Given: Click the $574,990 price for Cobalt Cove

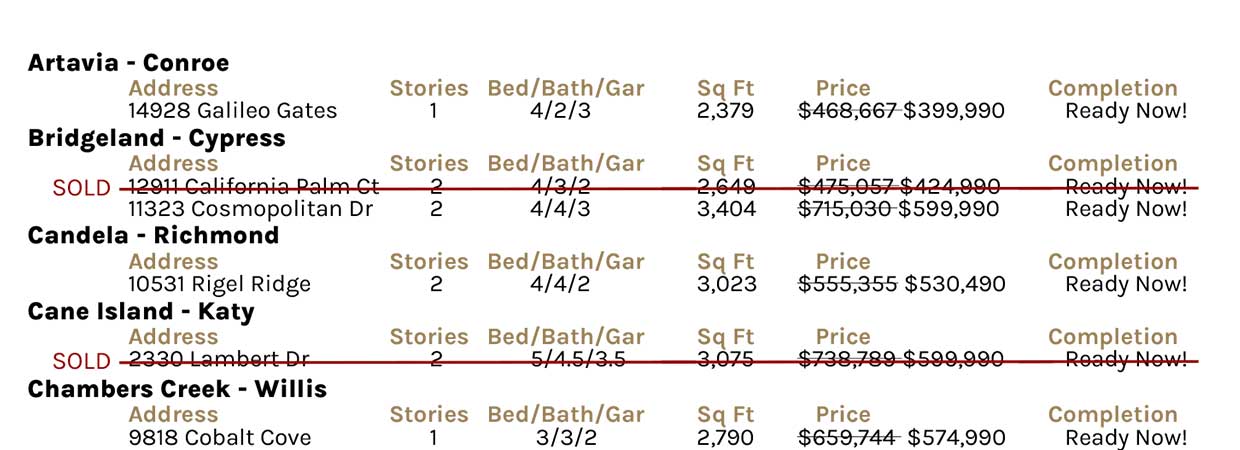Looking at the screenshot, I should pyautogui.click(x=957, y=438).
